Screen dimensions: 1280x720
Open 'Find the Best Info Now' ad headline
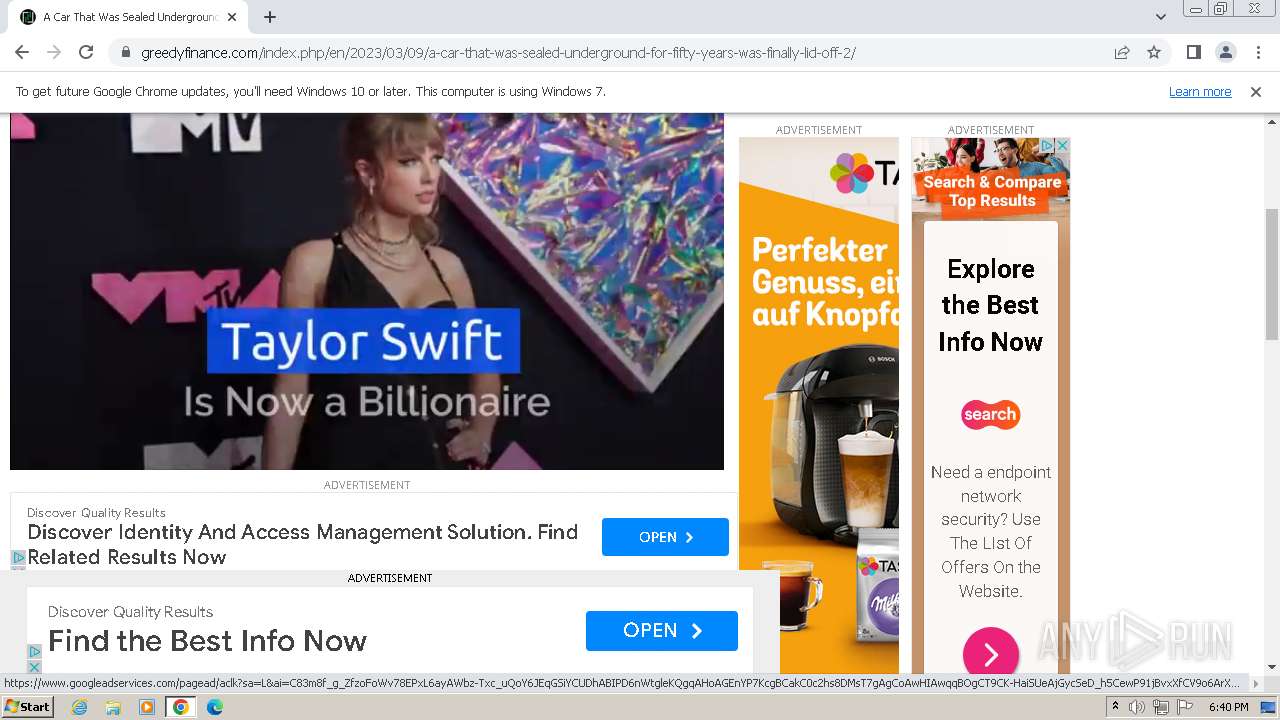[207, 641]
